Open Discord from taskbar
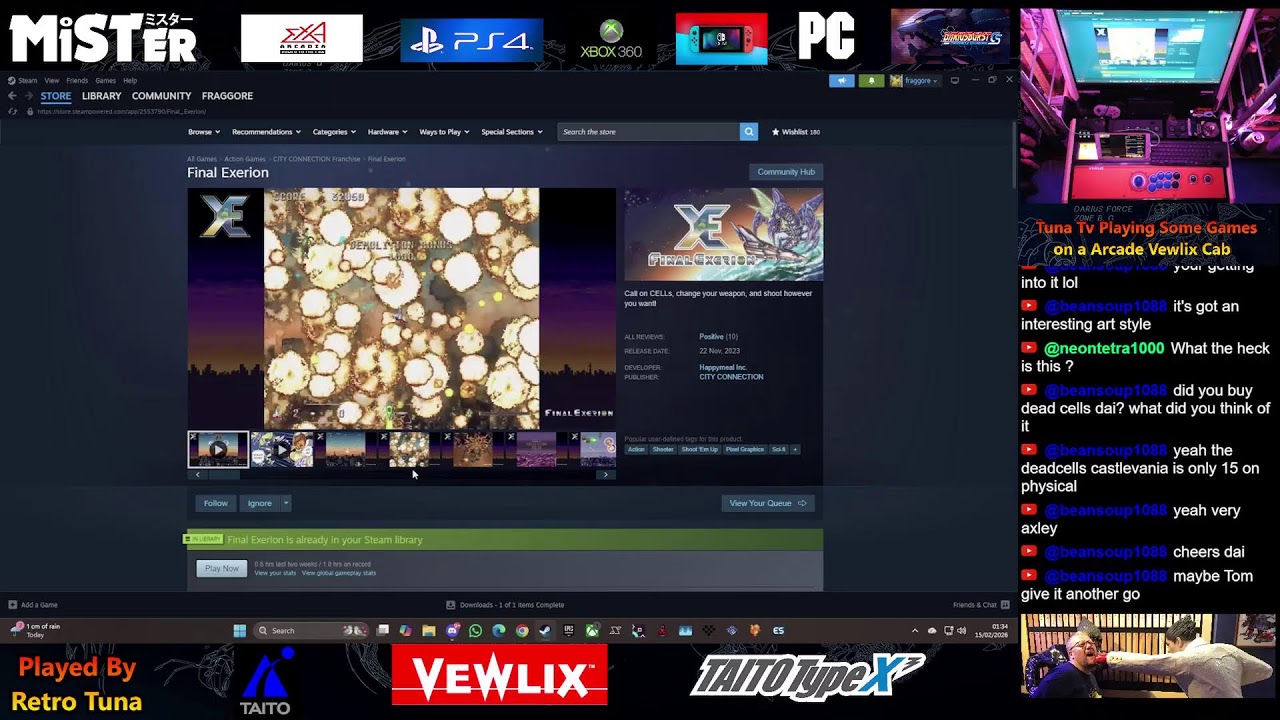 pos(452,631)
